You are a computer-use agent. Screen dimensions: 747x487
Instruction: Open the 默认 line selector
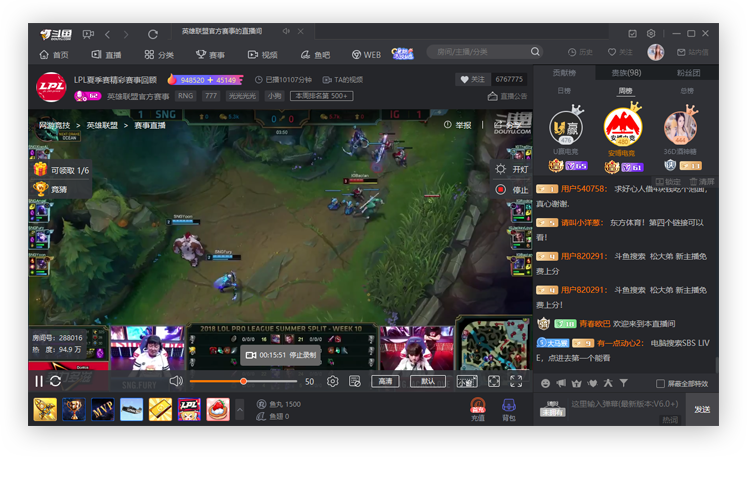[x=428, y=381]
